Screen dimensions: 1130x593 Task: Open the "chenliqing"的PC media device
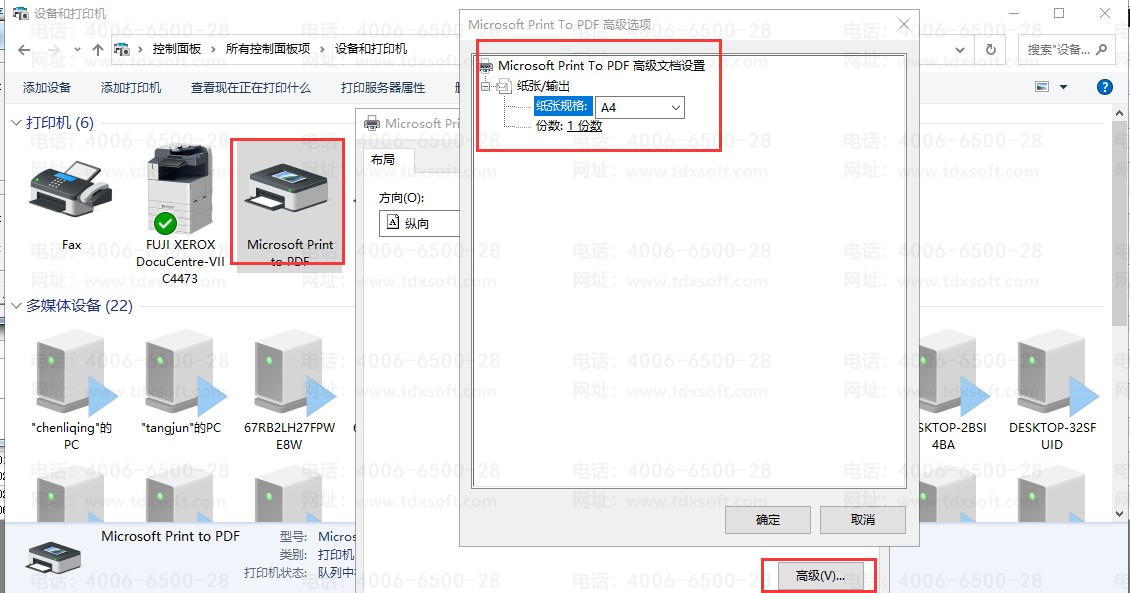(71, 375)
